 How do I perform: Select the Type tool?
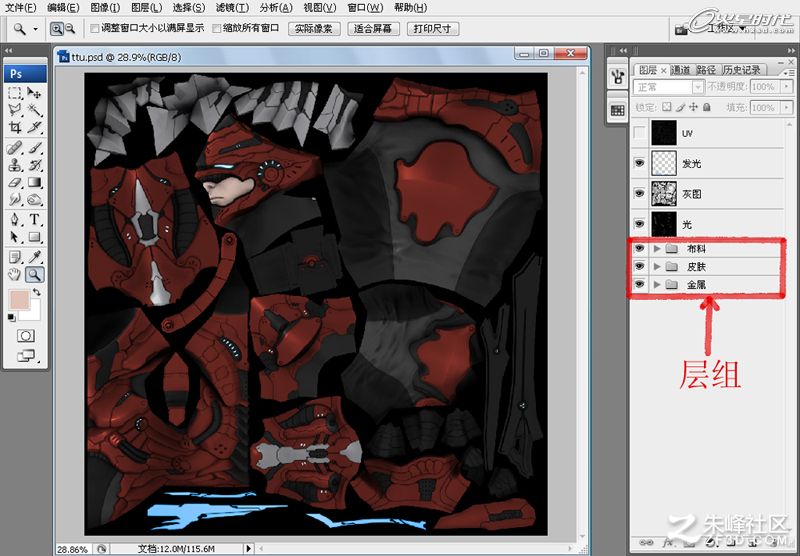(x=34, y=220)
